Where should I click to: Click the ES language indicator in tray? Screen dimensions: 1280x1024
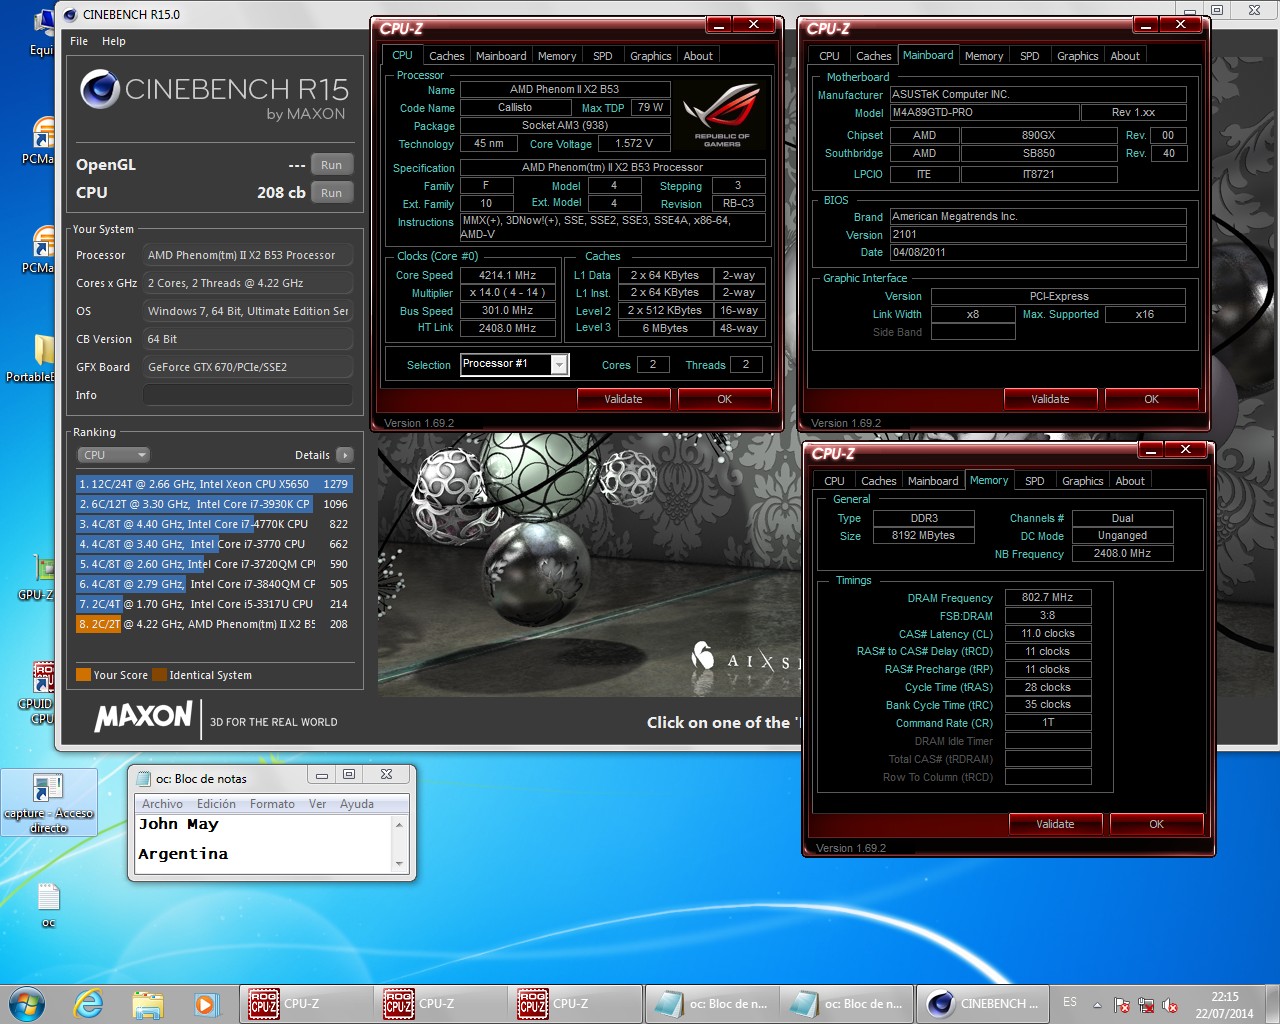pyautogui.click(x=1070, y=1002)
